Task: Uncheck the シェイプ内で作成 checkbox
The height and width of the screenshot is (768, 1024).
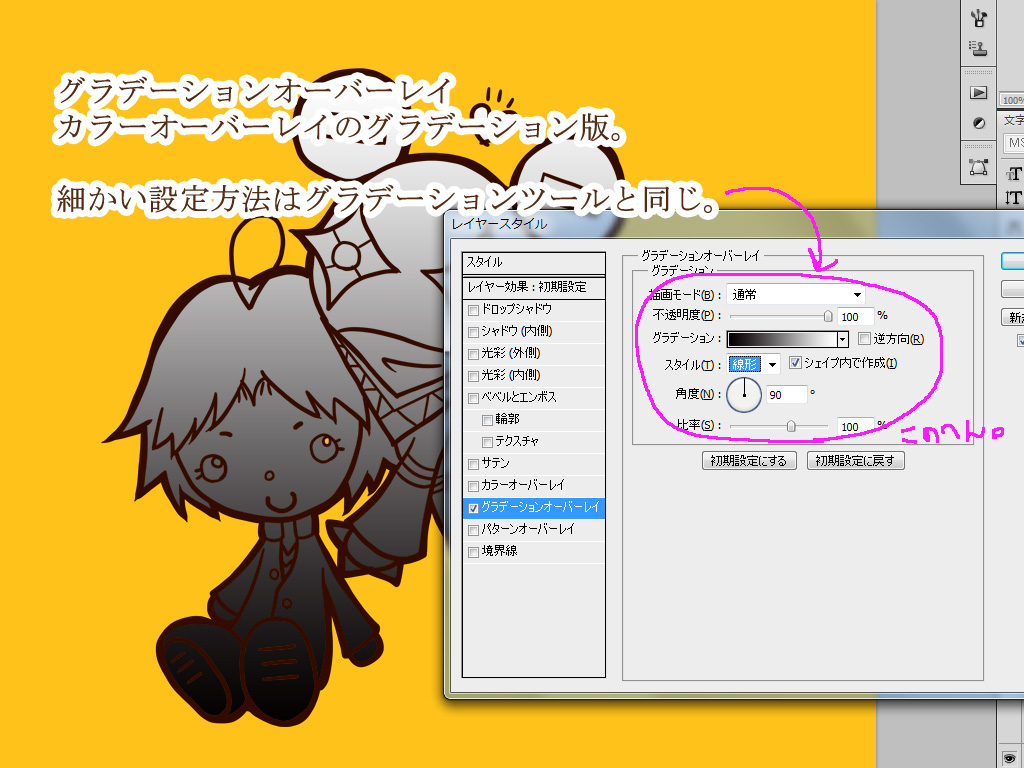Action: point(796,364)
